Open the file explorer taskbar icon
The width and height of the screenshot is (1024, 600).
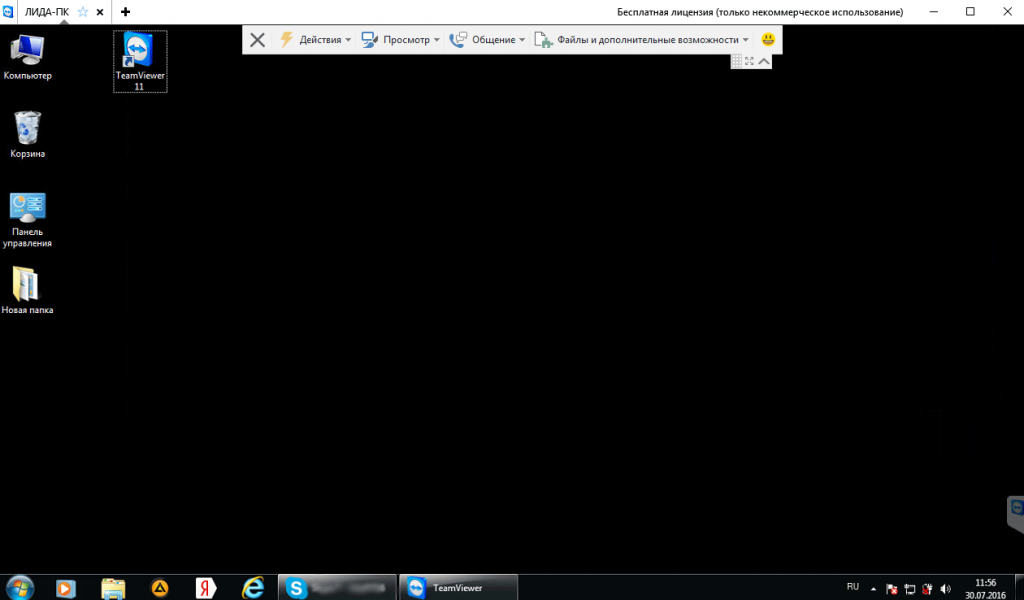point(113,588)
